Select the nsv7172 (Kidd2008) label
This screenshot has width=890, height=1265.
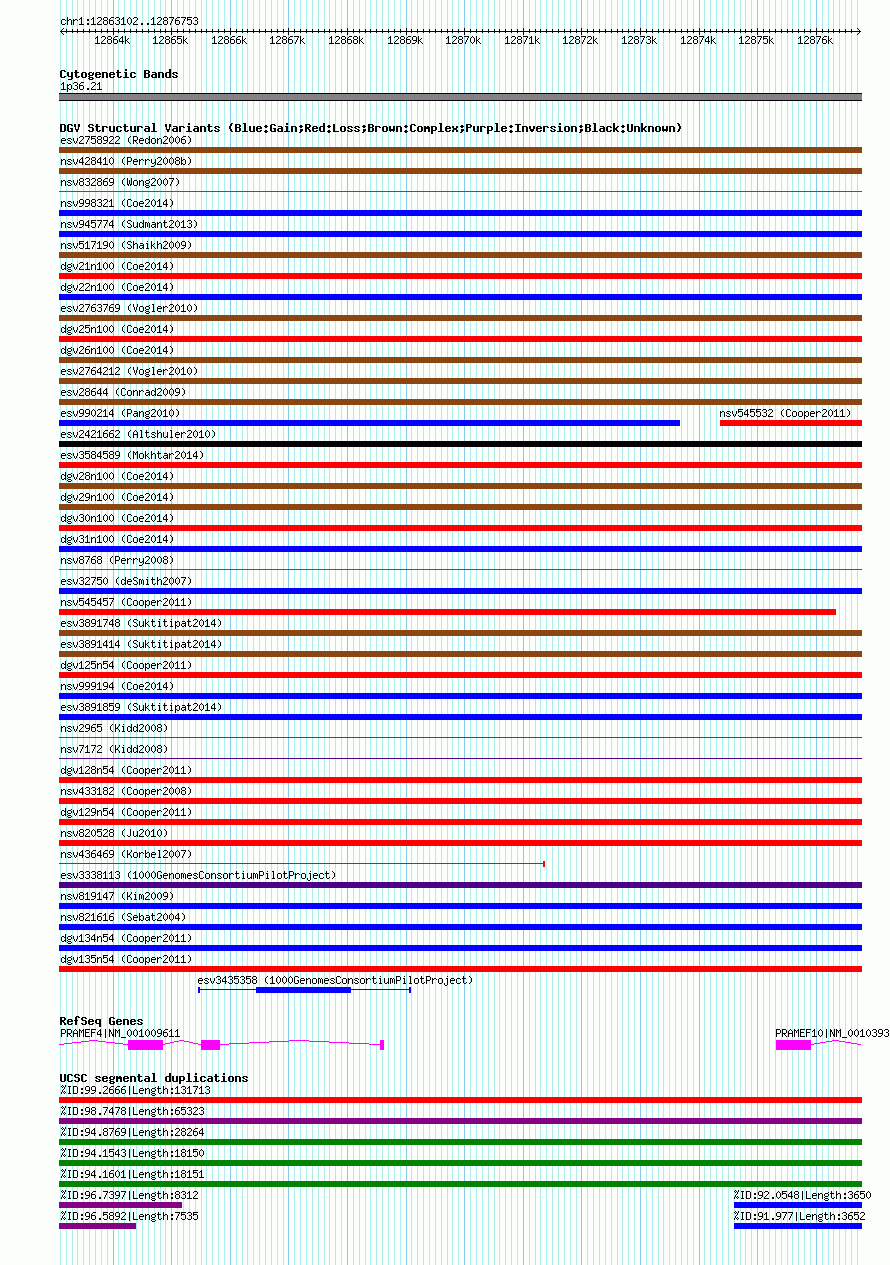tap(114, 749)
